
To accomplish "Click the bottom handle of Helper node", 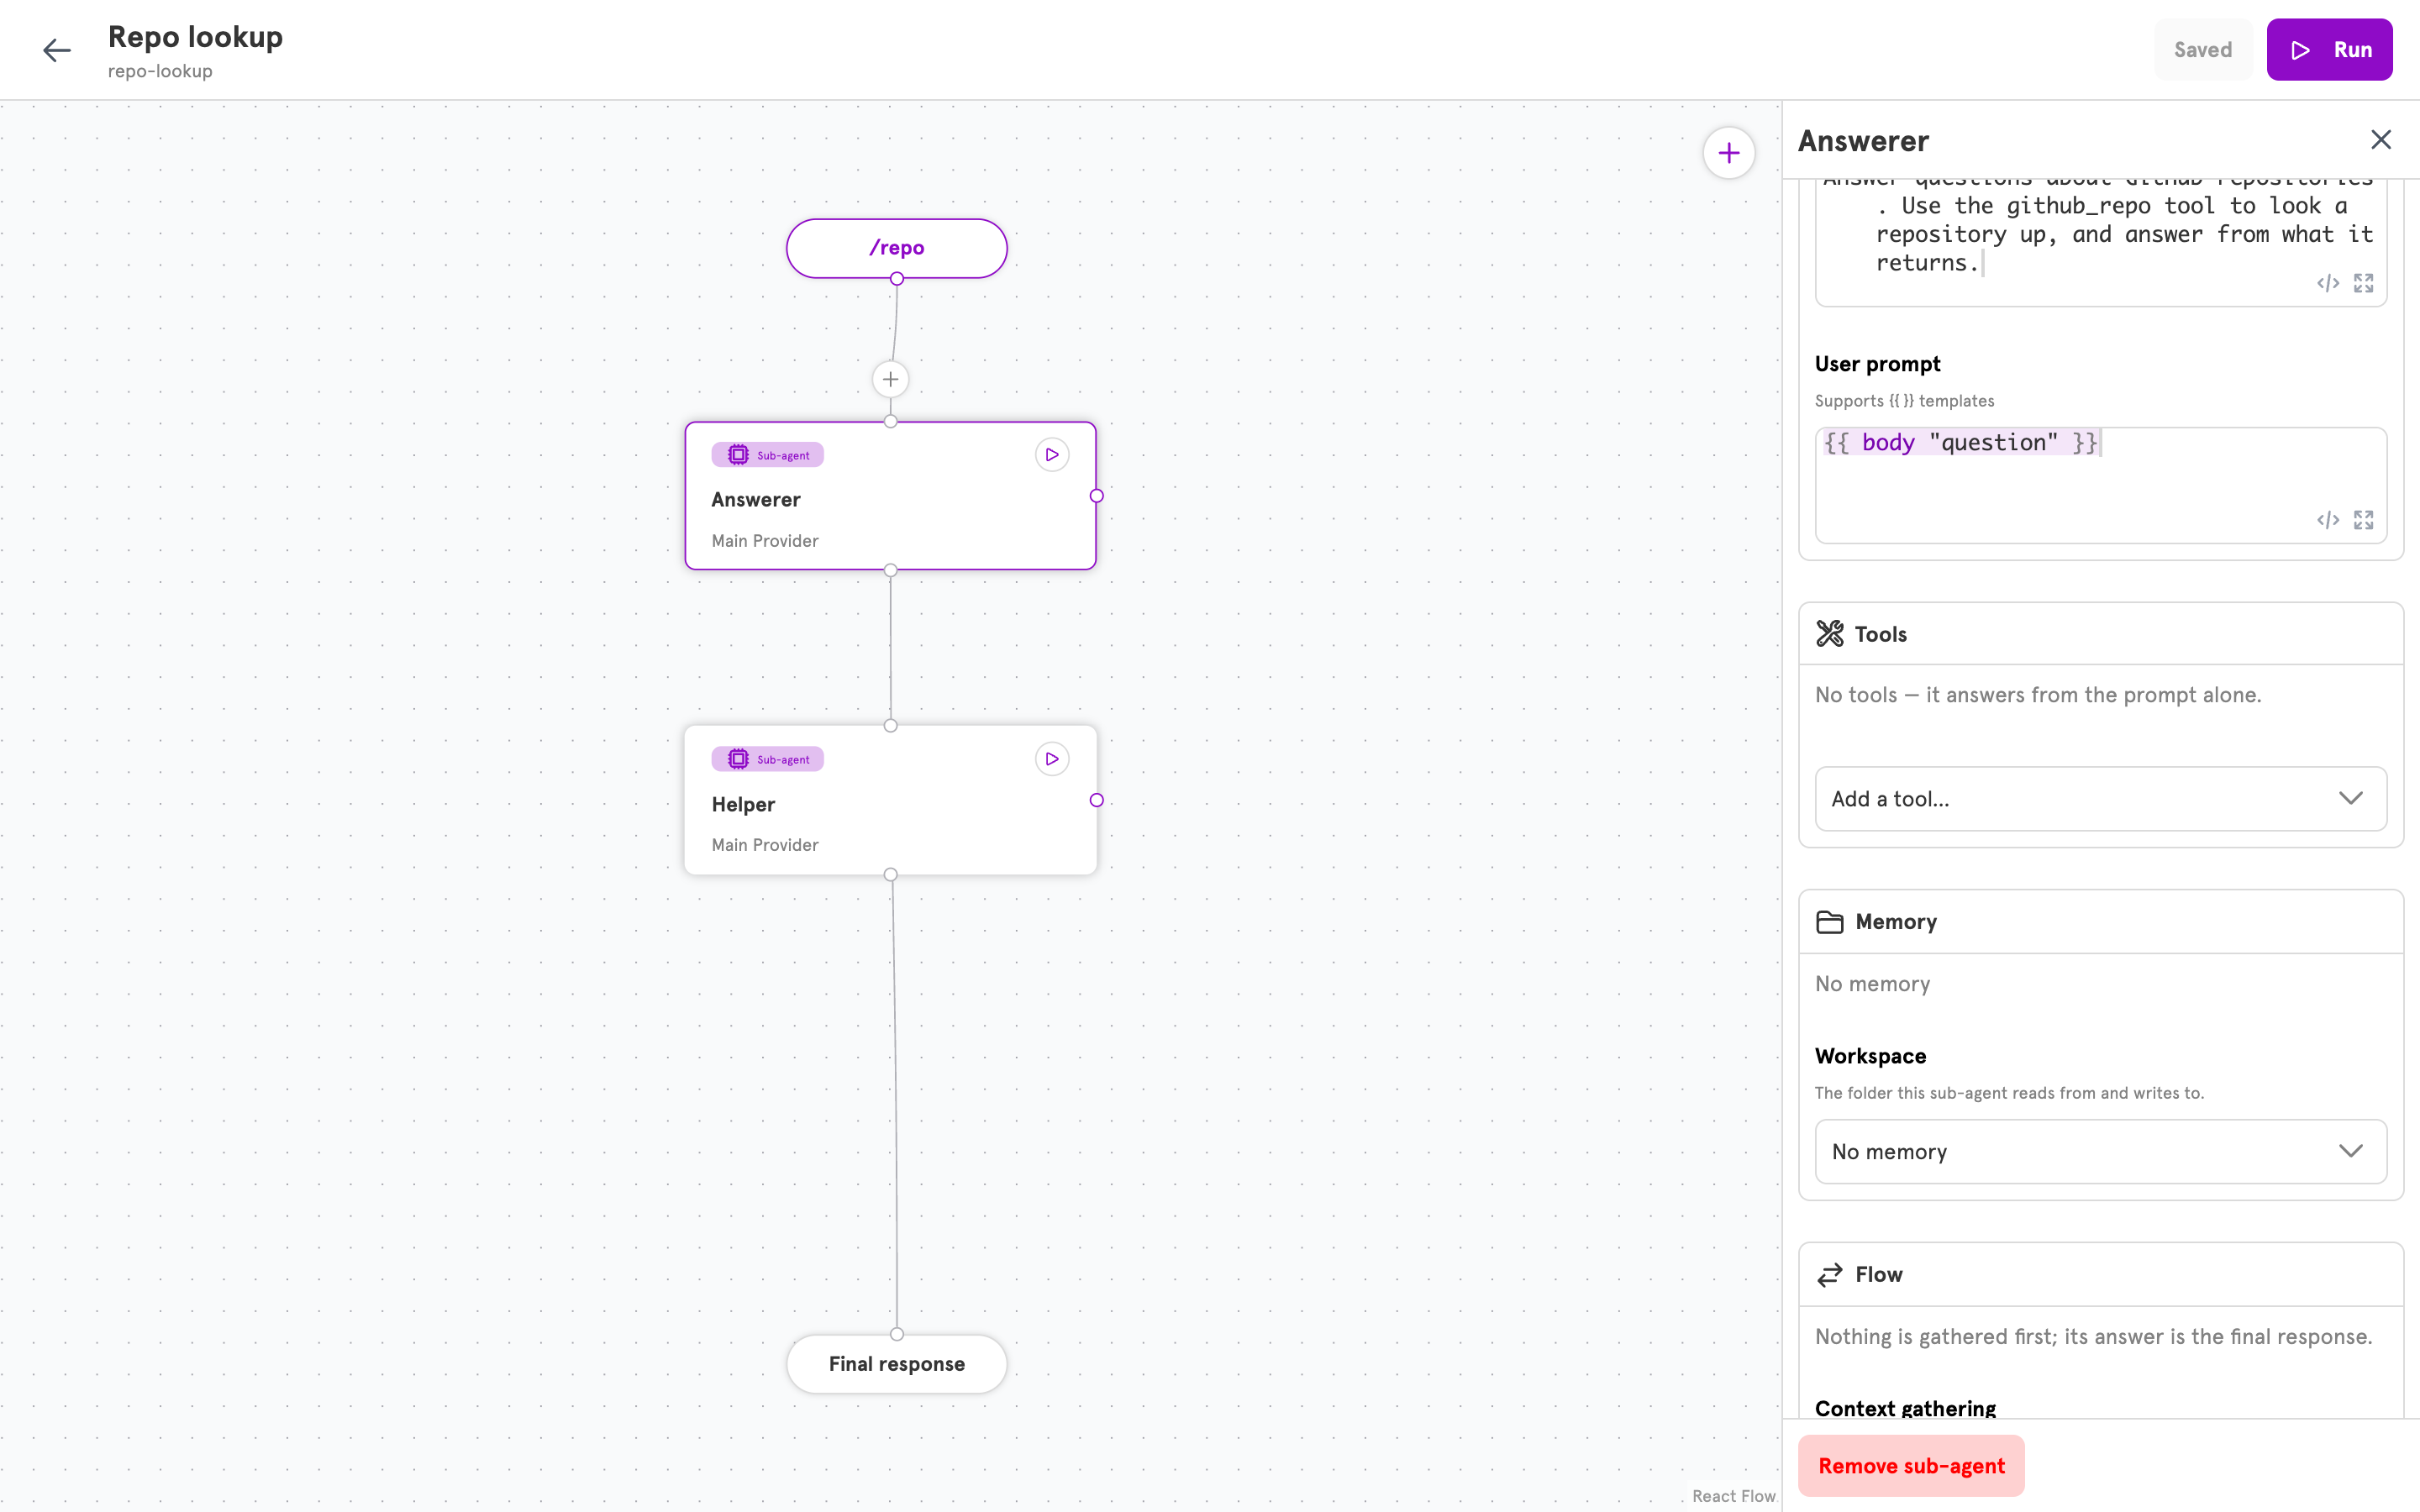I will coord(890,875).
